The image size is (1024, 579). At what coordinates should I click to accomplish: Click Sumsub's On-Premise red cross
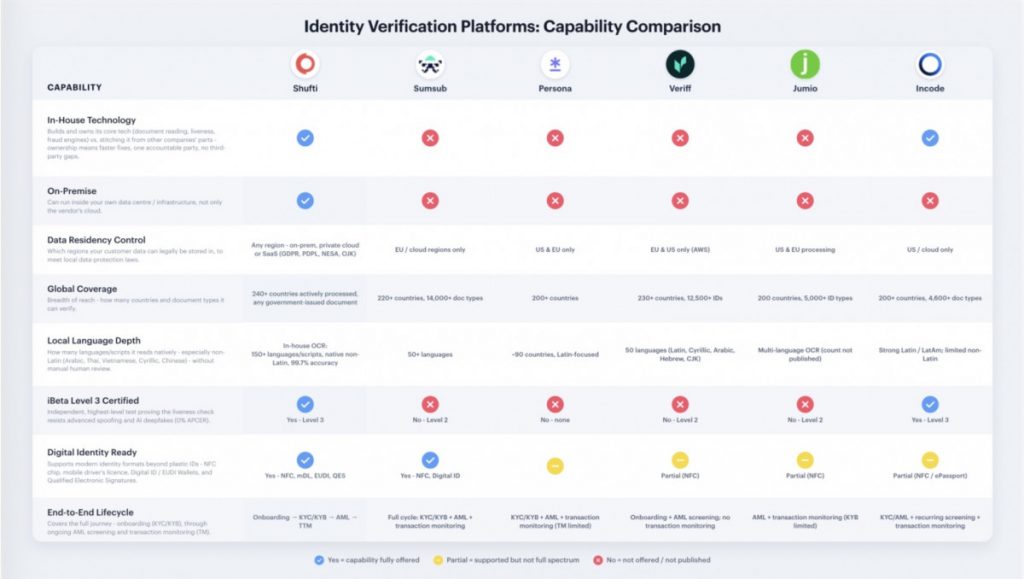pyautogui.click(x=430, y=200)
